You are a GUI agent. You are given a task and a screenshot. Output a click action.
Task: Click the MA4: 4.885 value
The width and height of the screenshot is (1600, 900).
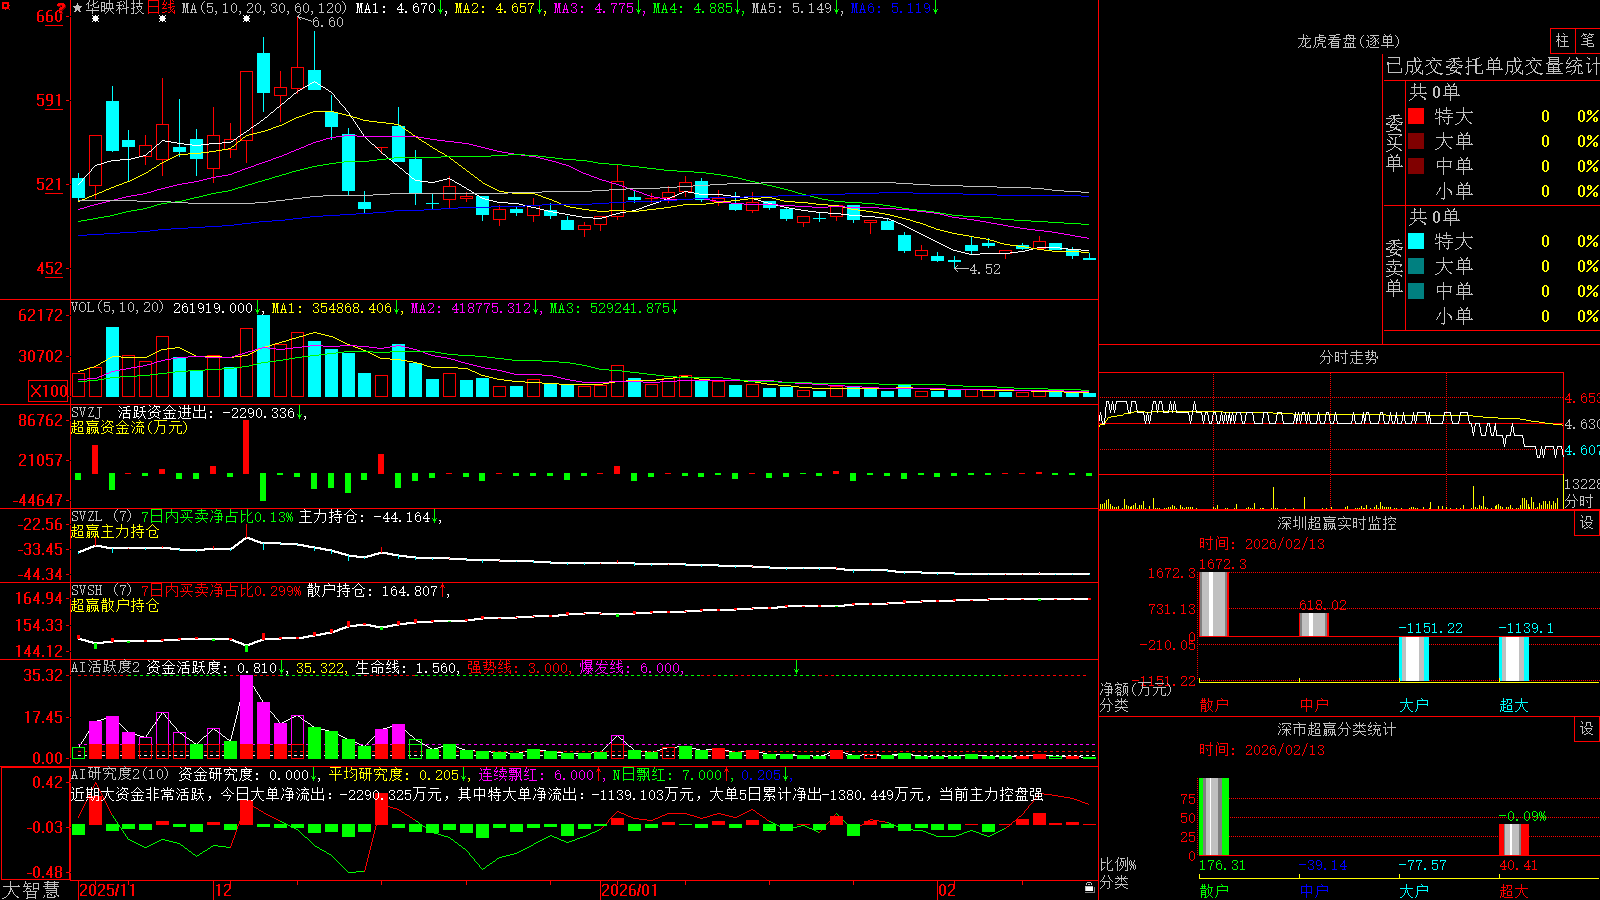click(692, 8)
